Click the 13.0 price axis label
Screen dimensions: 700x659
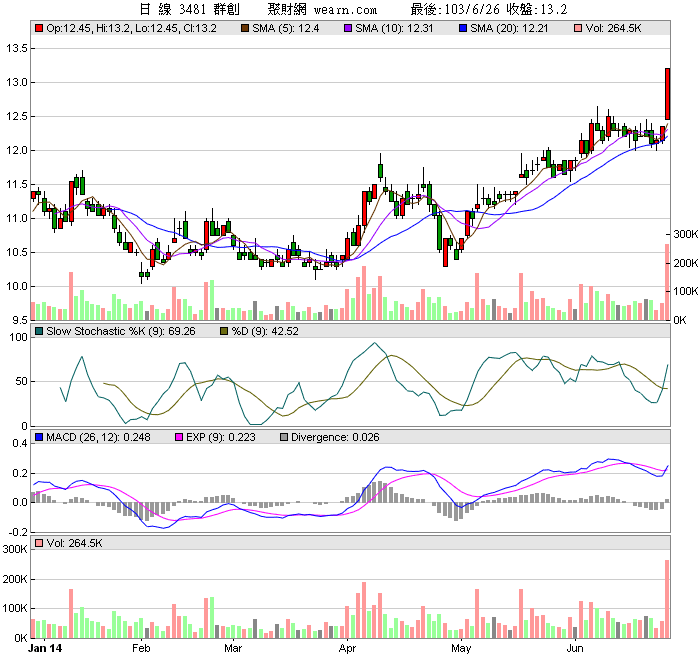(x=16, y=82)
